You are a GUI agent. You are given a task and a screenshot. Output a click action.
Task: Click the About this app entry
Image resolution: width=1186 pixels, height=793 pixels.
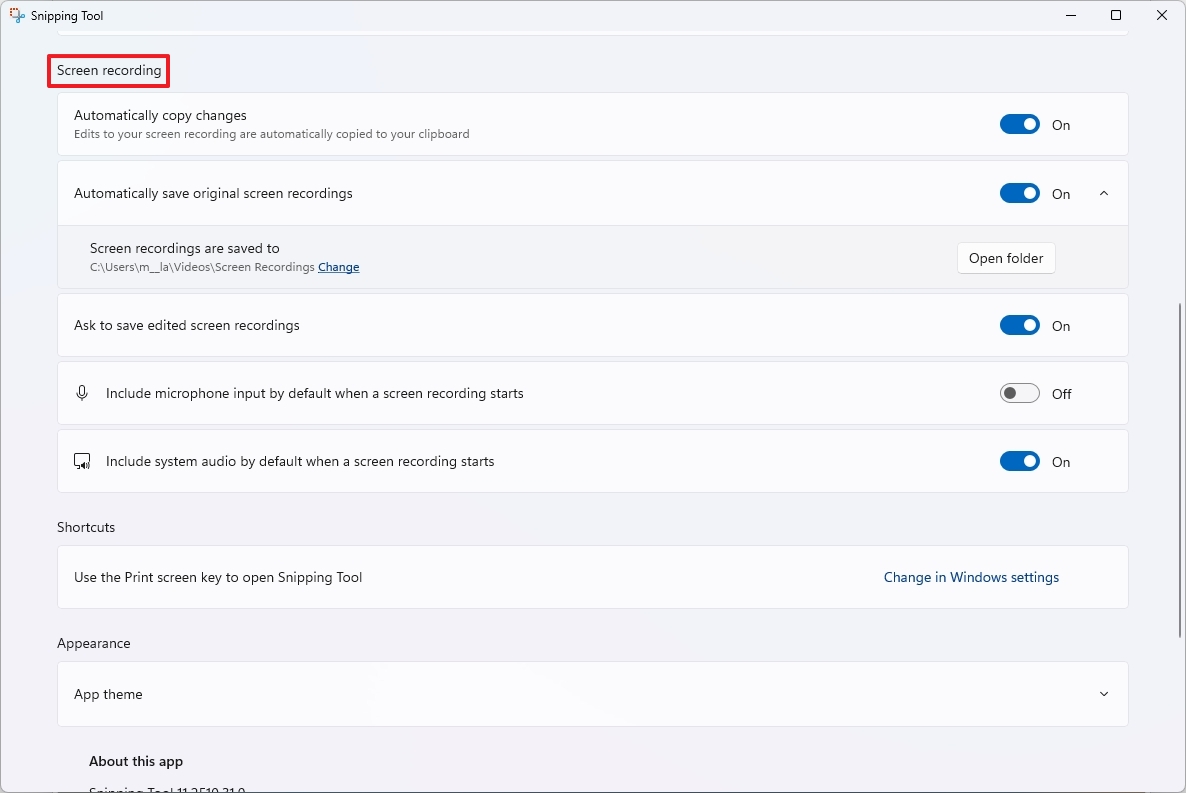[136, 761]
